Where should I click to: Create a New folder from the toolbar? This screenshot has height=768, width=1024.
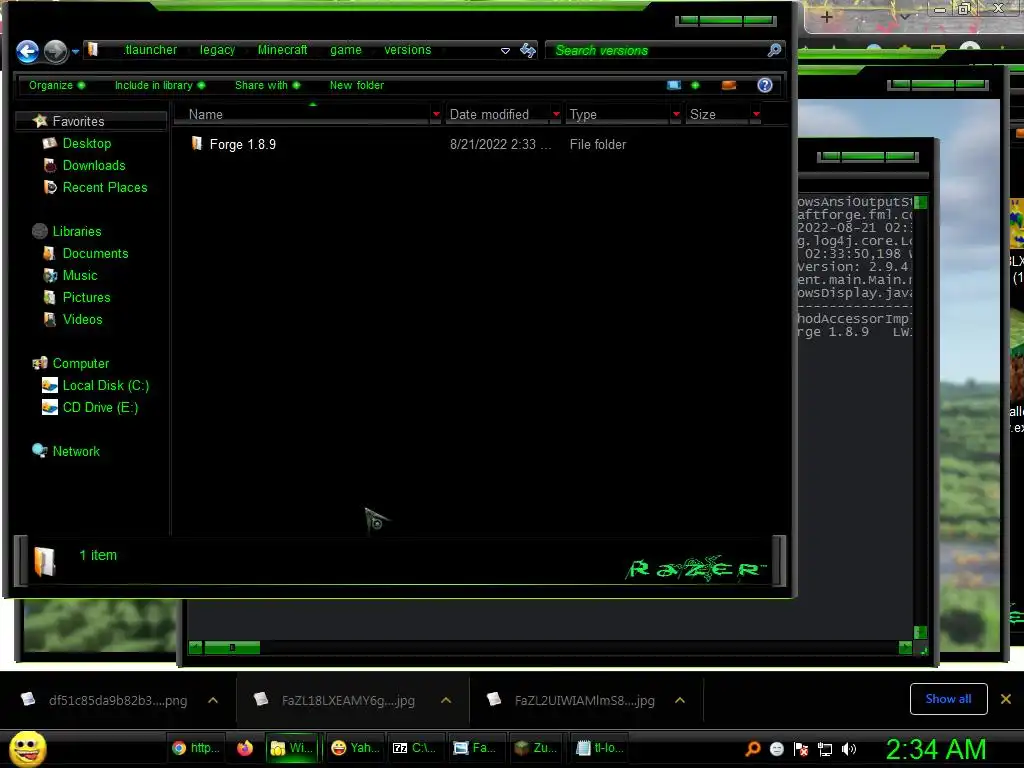(357, 85)
